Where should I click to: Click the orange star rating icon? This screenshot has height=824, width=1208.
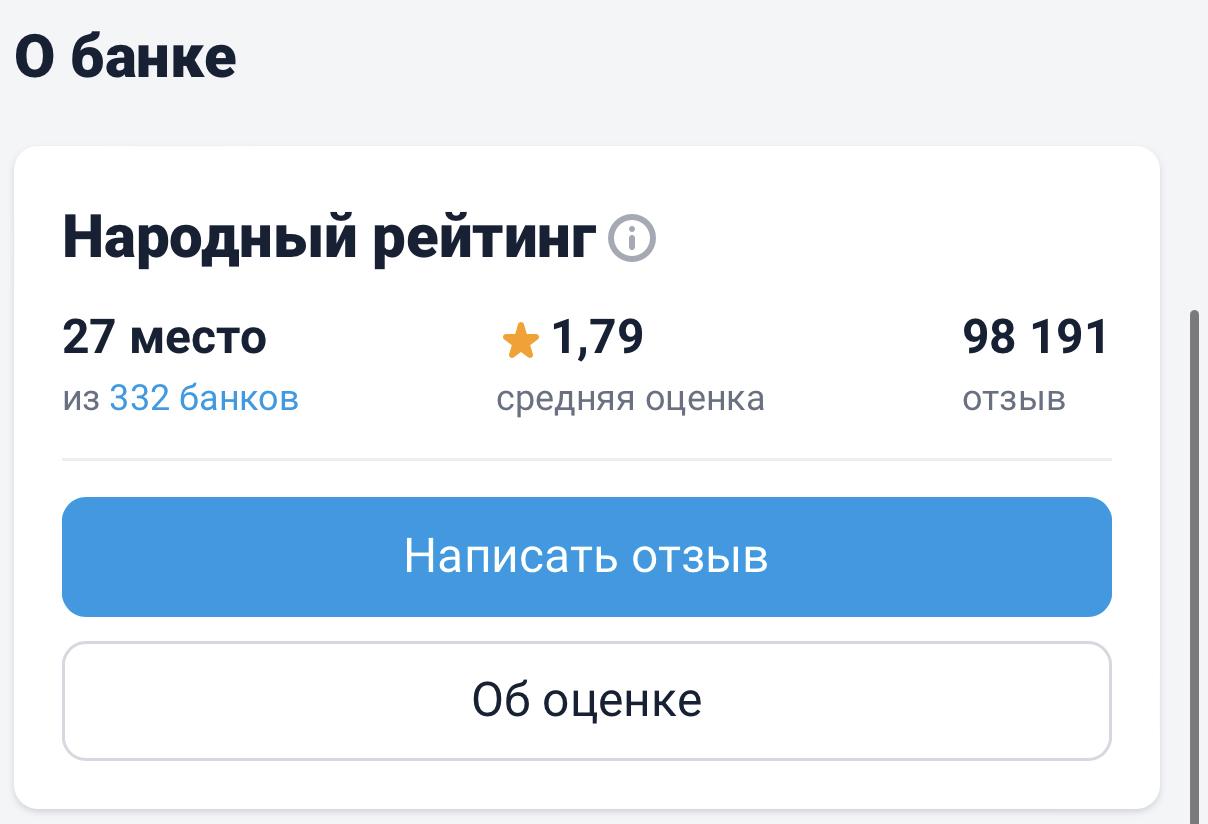click(520, 341)
